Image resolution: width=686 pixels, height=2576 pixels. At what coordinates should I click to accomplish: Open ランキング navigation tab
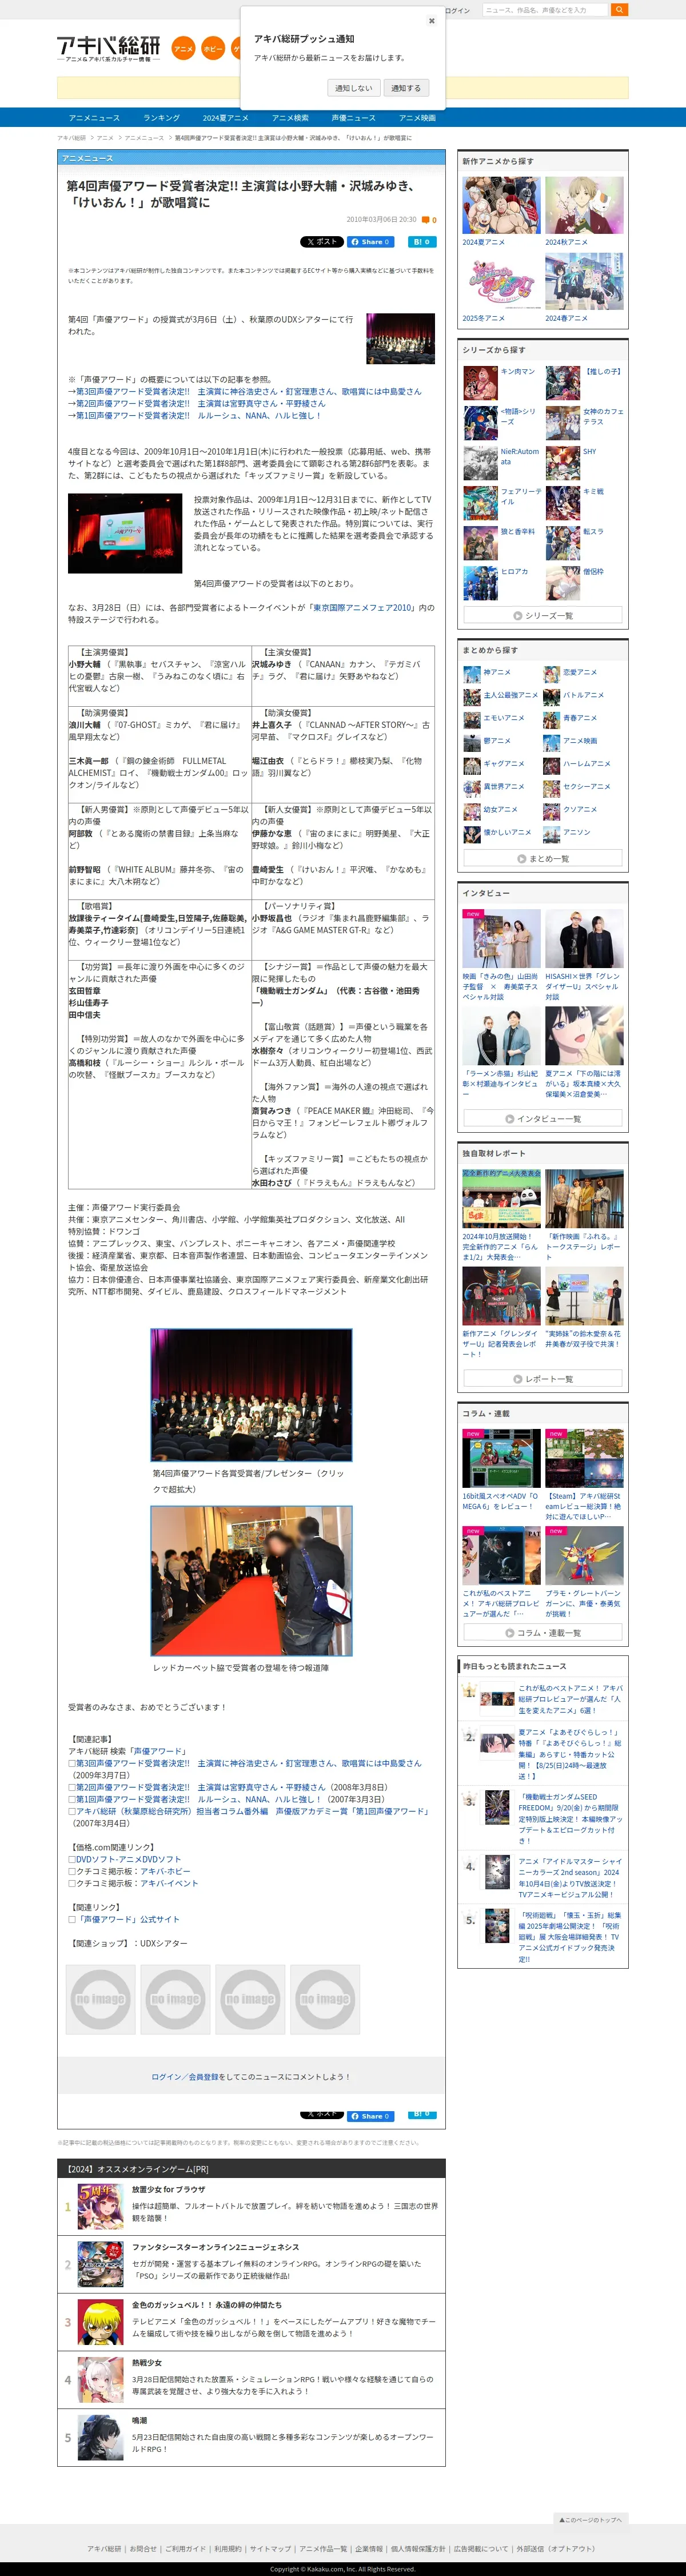tap(161, 118)
